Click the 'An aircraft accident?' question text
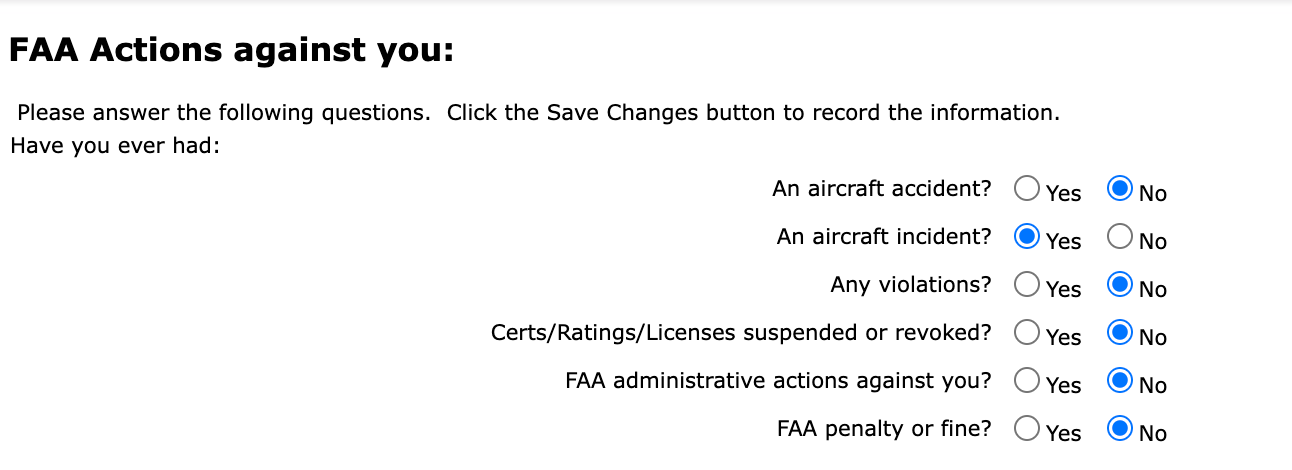Viewport: 1292px width, 470px height. coord(882,188)
